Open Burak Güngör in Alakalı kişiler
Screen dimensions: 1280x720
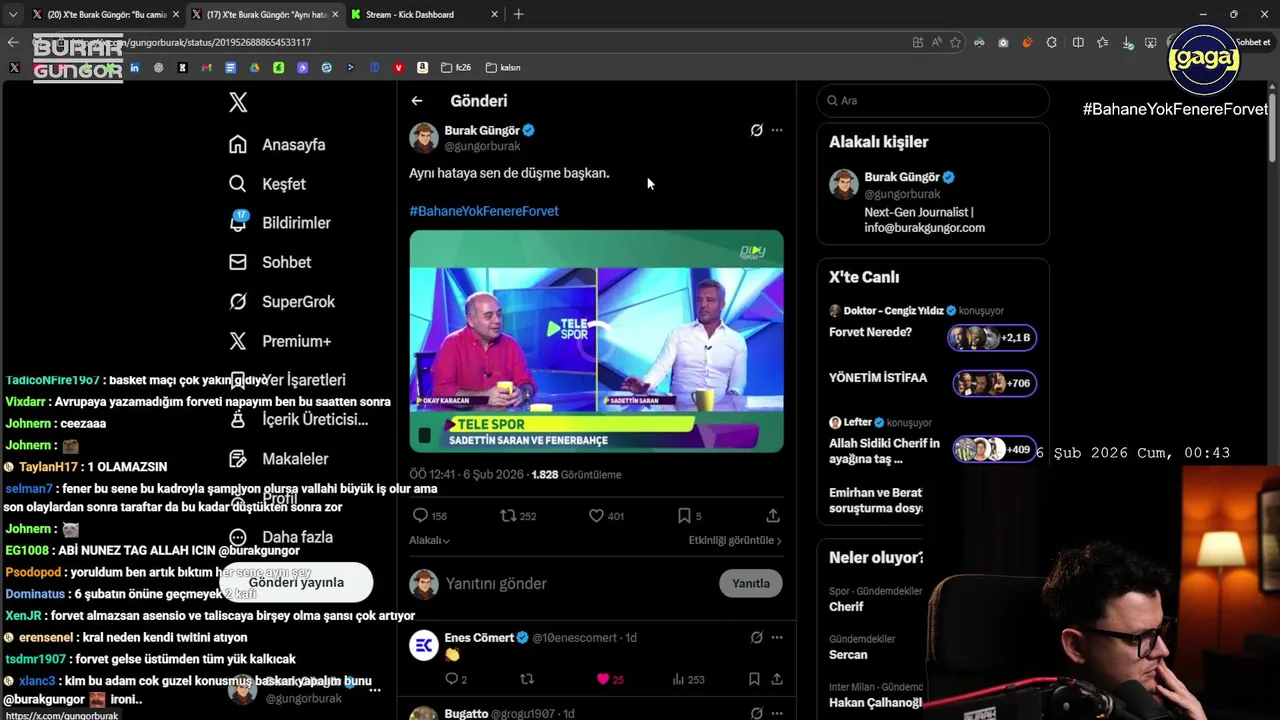pos(933,203)
